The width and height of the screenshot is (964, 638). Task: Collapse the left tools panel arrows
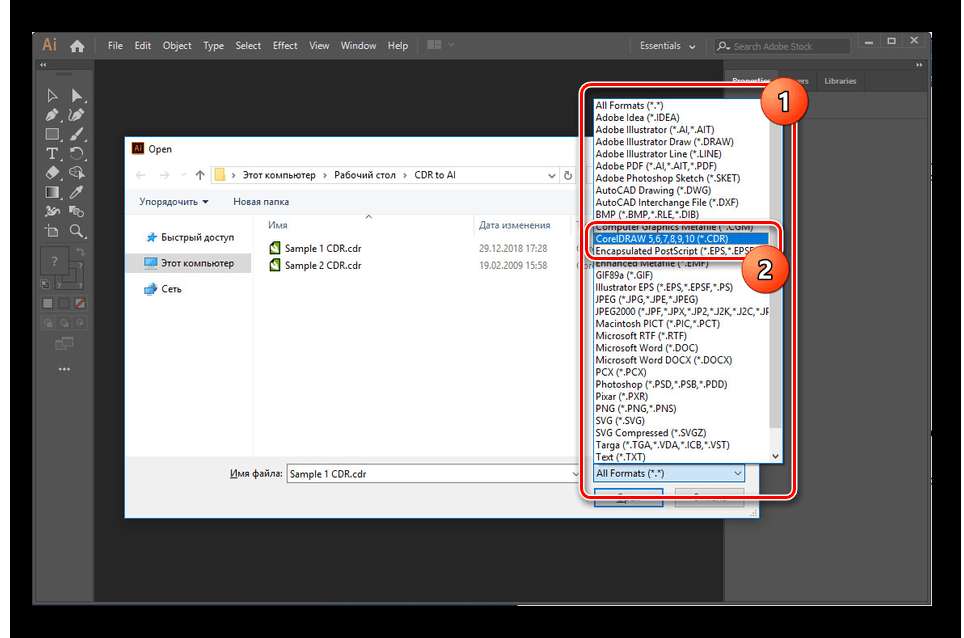(43, 65)
